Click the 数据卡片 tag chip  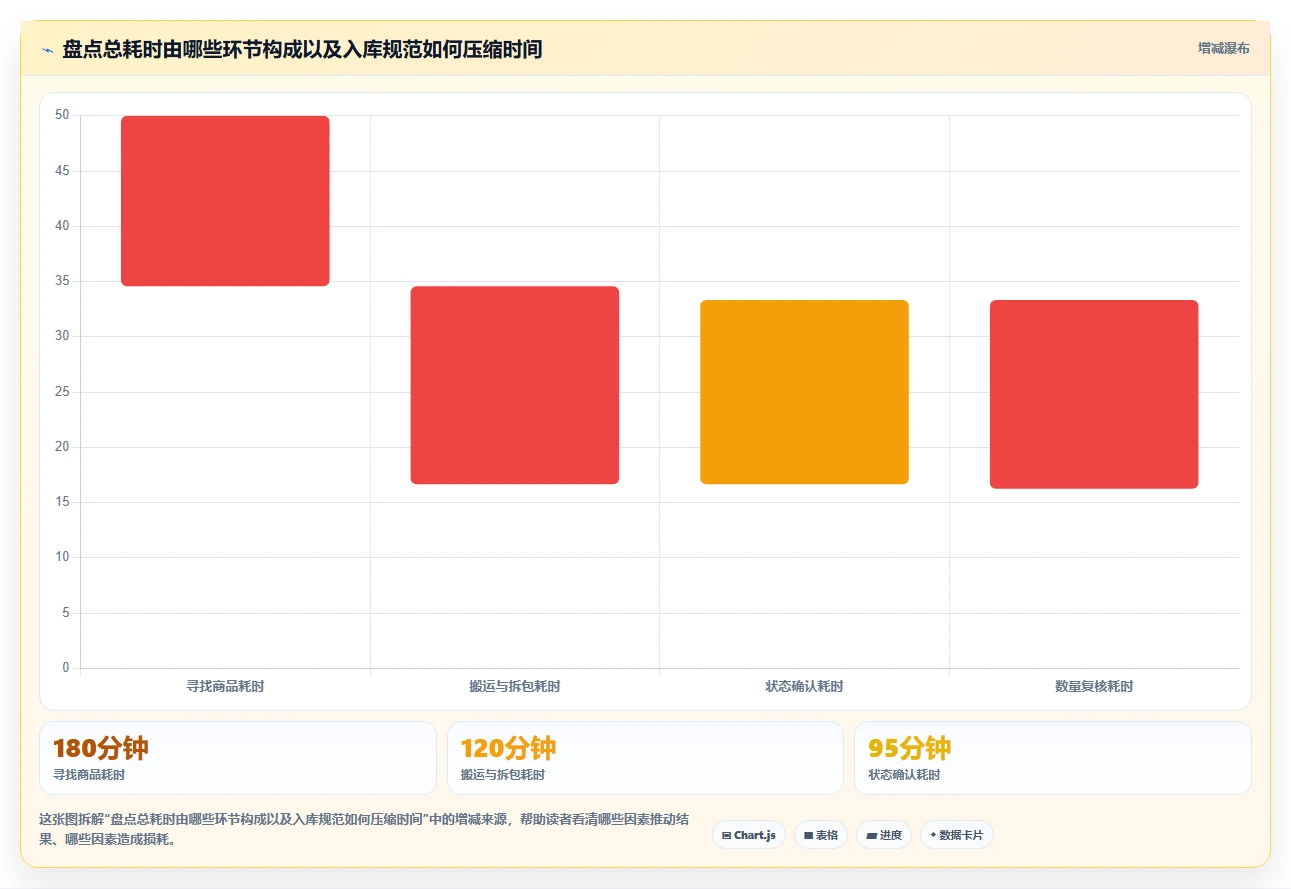[957, 835]
